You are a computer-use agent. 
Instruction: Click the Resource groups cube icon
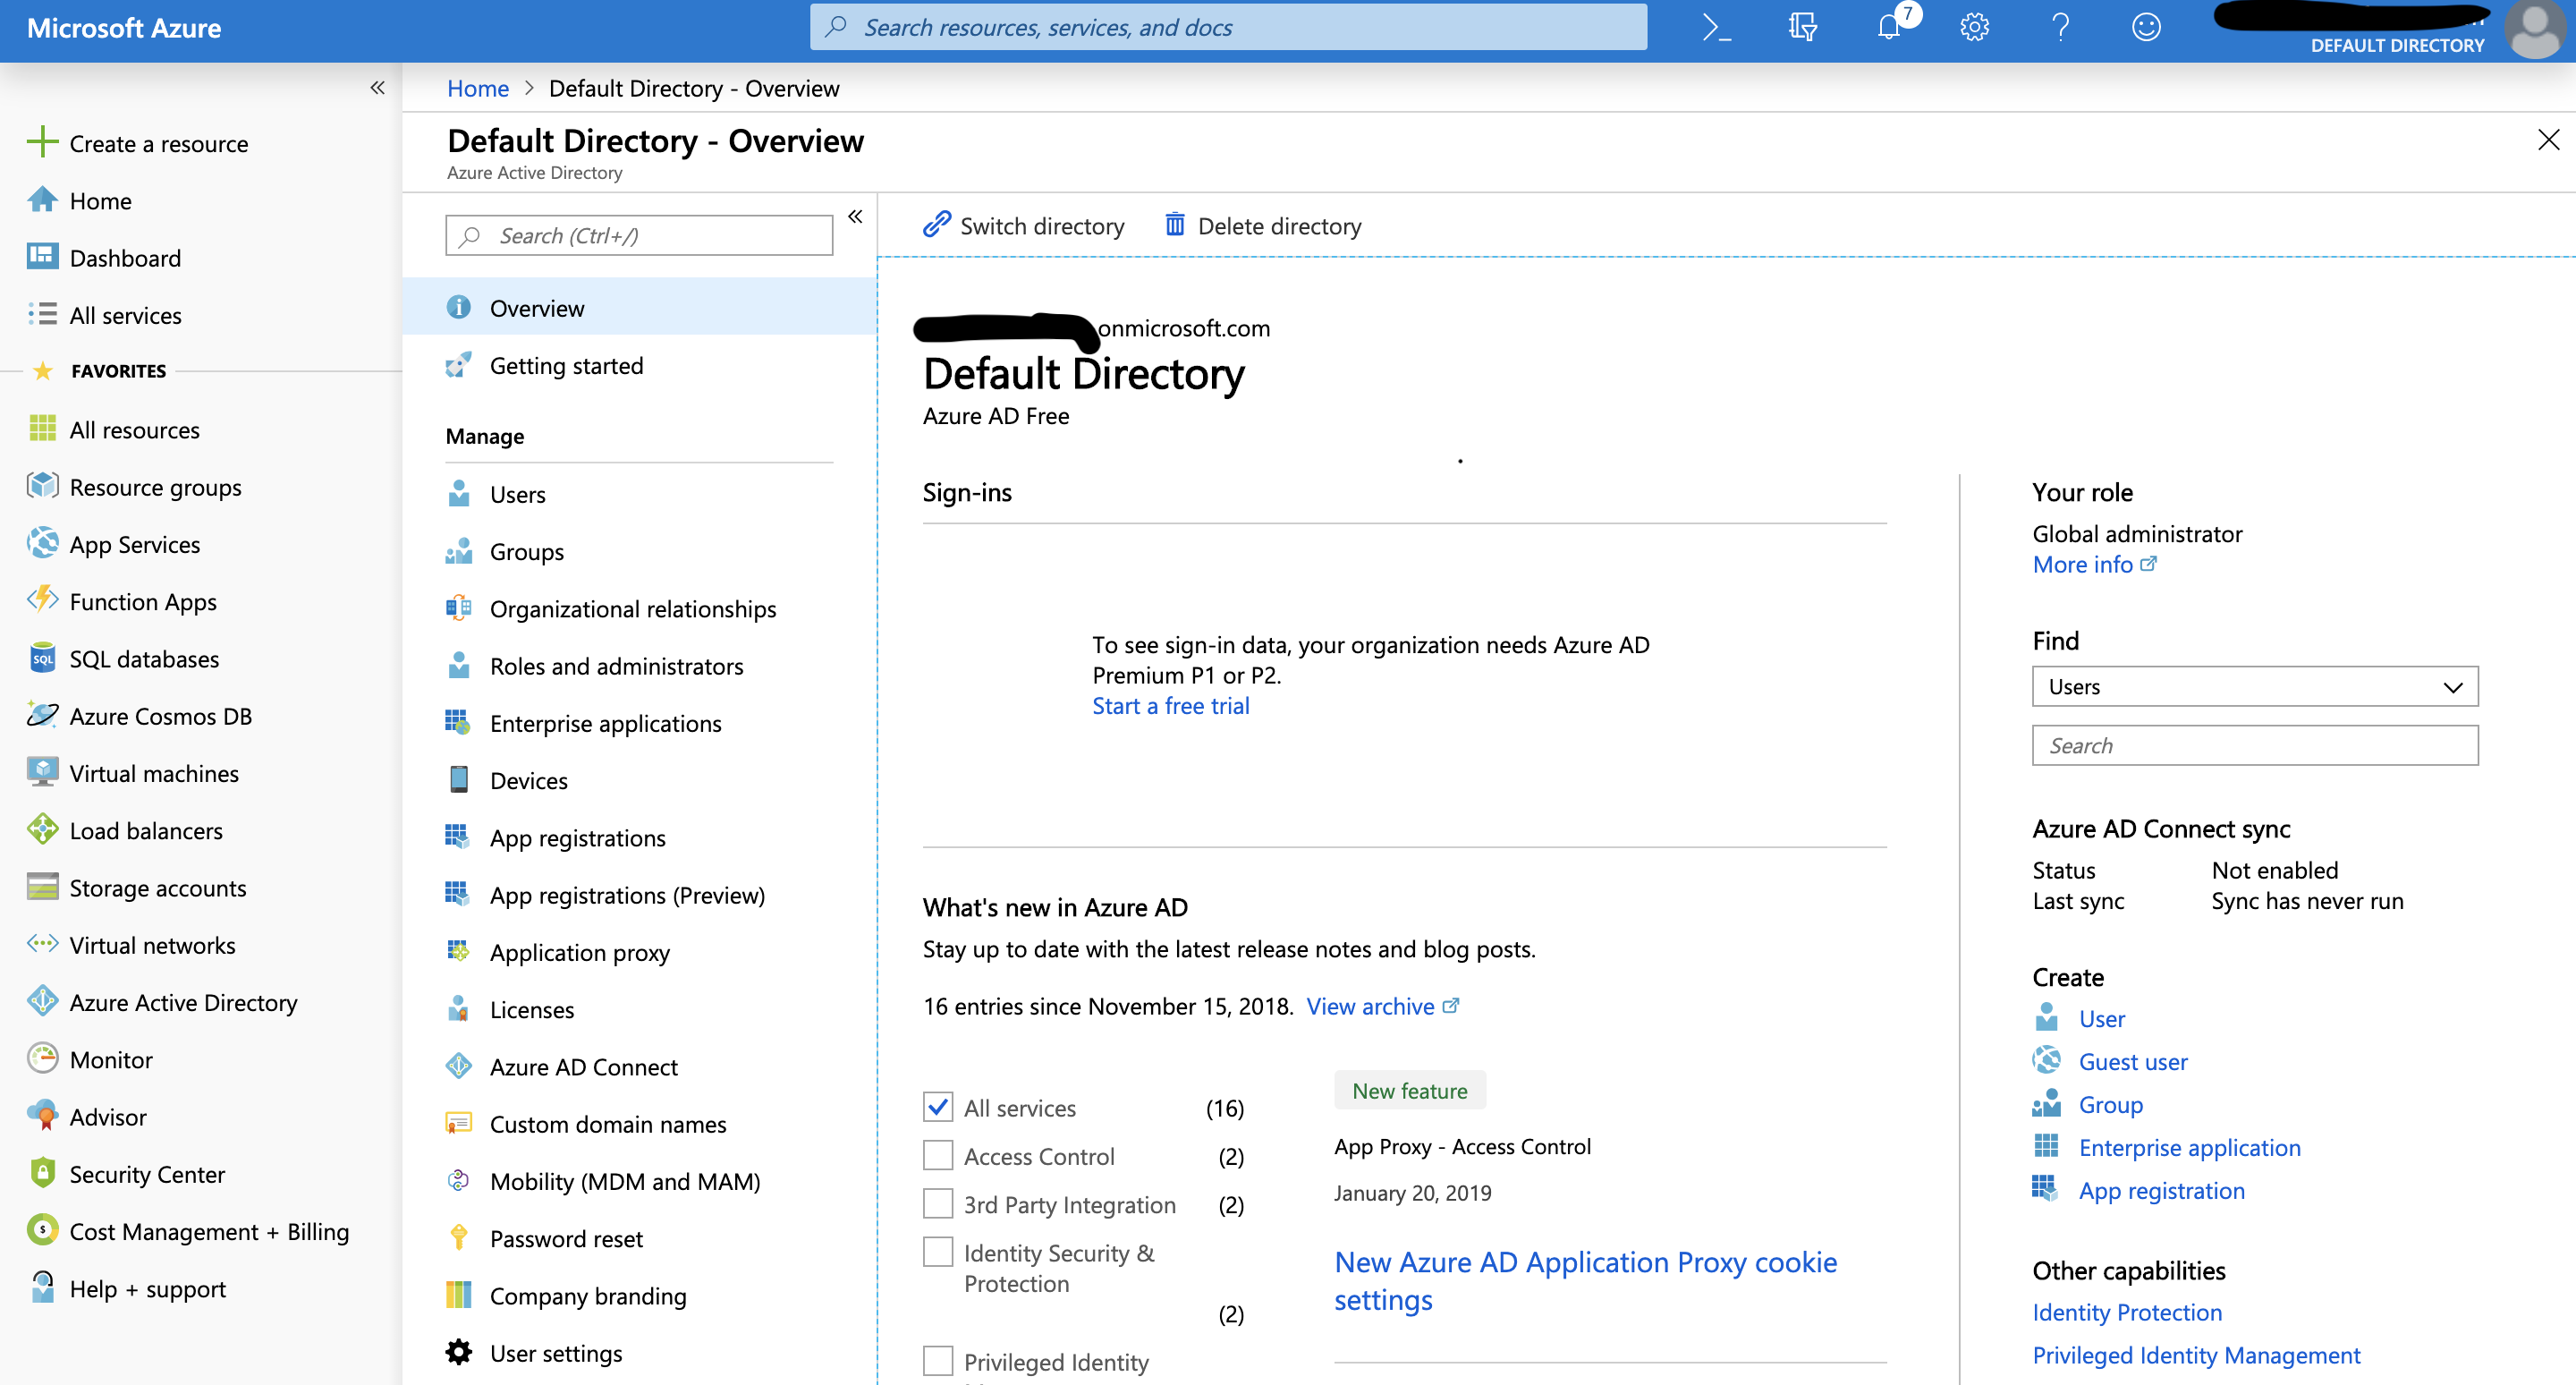point(42,486)
